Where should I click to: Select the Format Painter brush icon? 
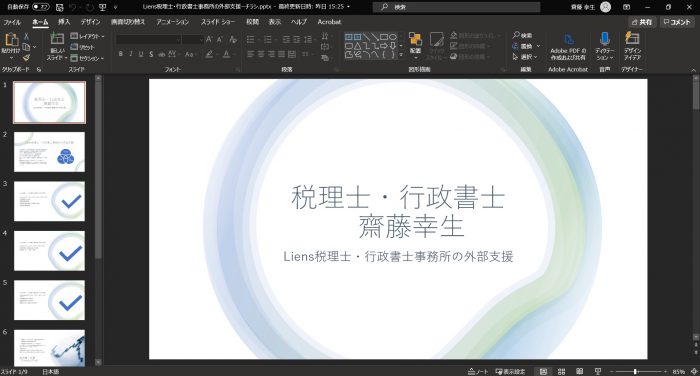[x=26, y=58]
